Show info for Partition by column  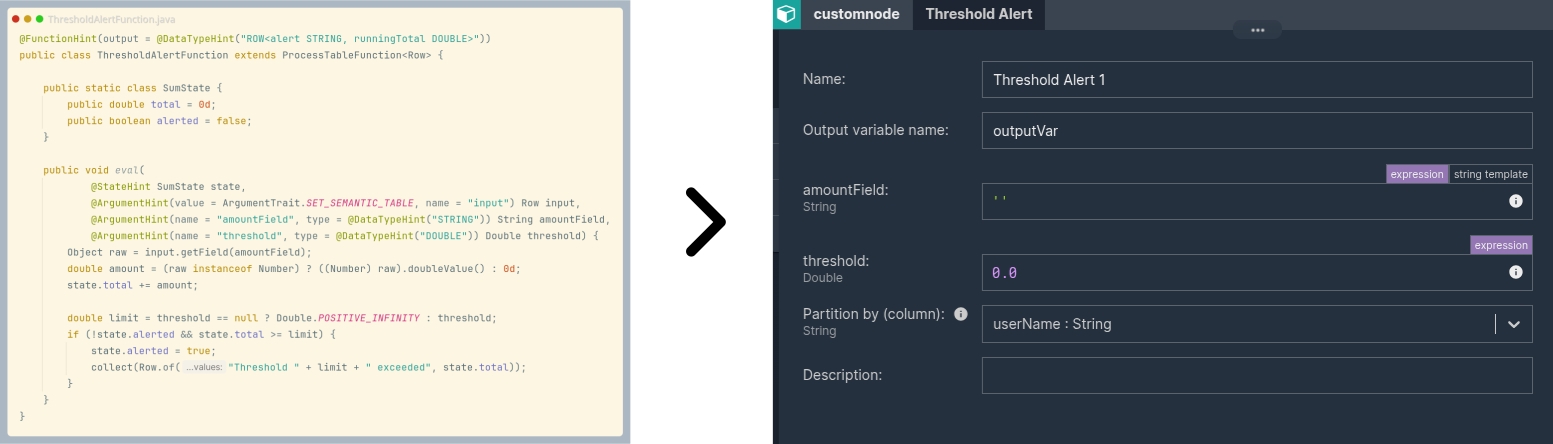tap(961, 314)
